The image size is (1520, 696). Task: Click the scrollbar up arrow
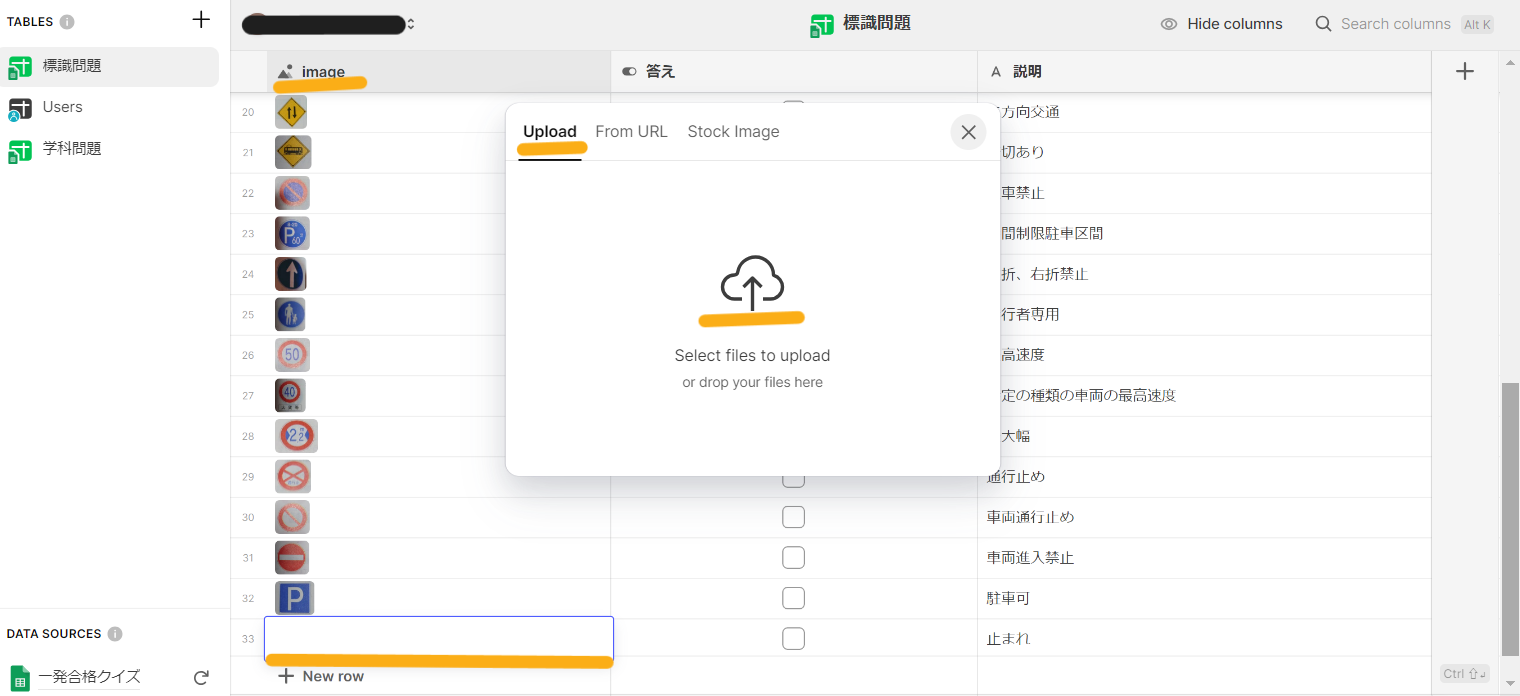pyautogui.click(x=1510, y=64)
